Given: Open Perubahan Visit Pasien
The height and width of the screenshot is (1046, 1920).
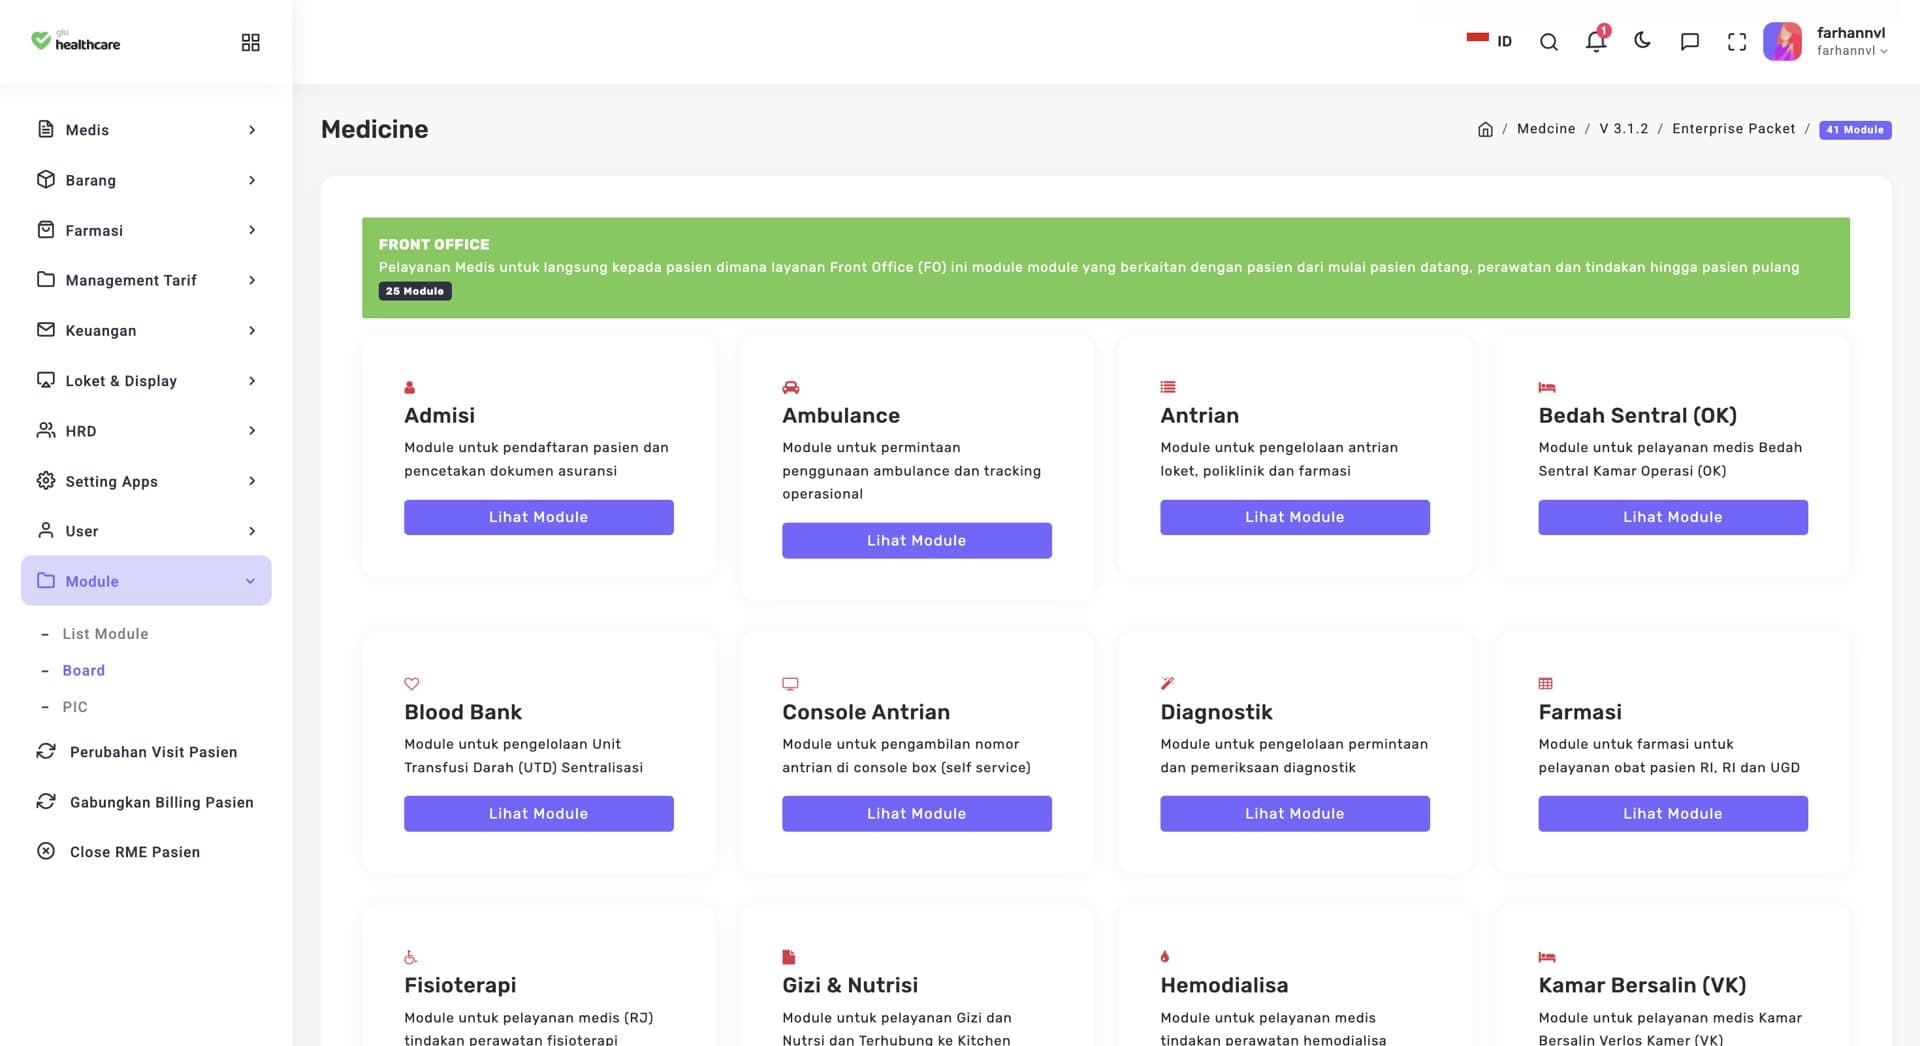Looking at the screenshot, I should tap(146, 752).
